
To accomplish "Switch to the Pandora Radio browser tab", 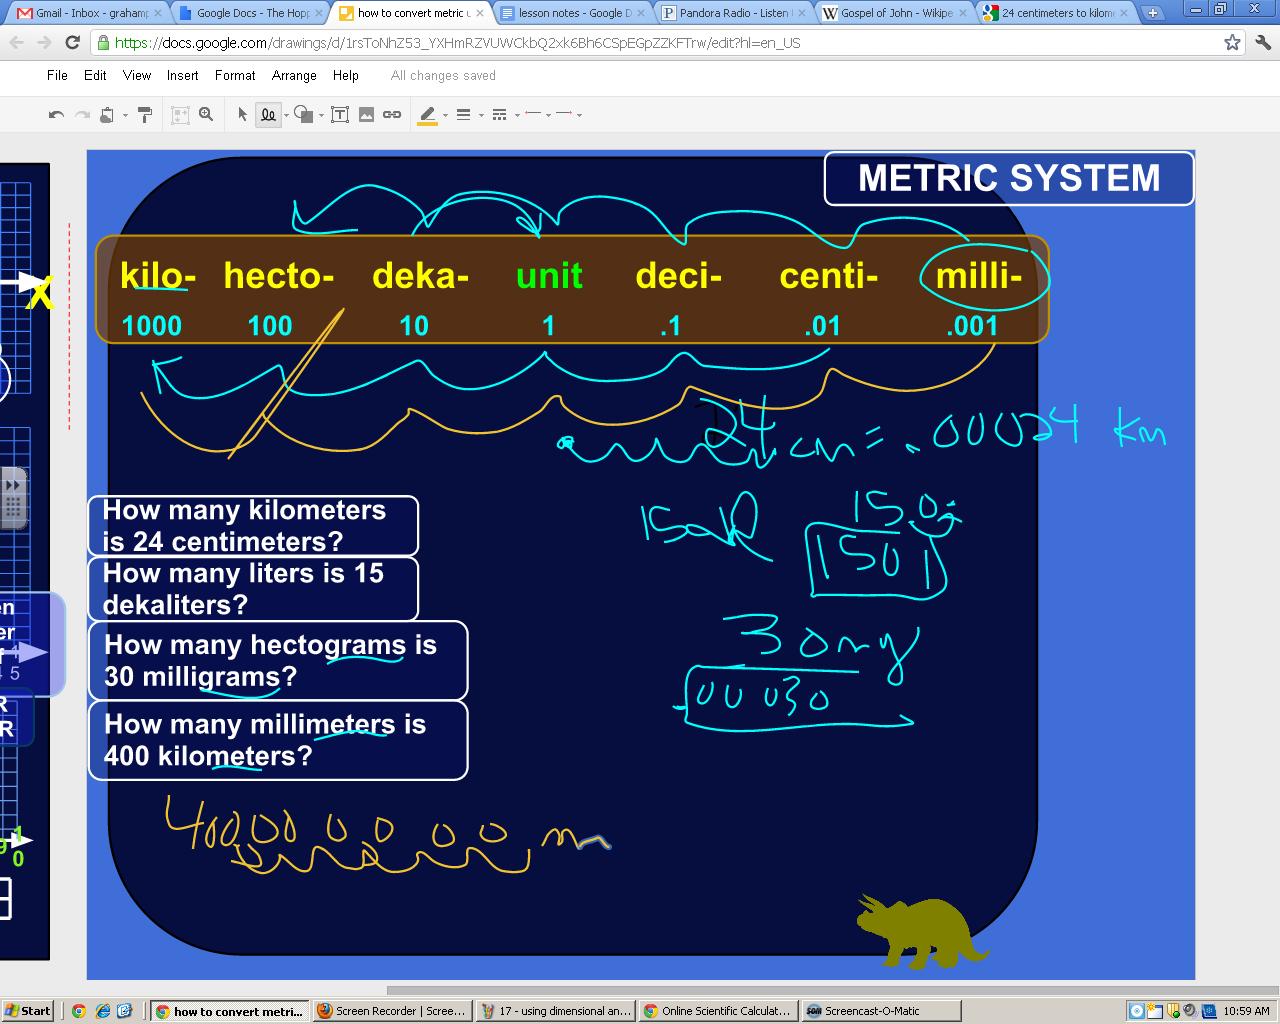I will [x=735, y=13].
